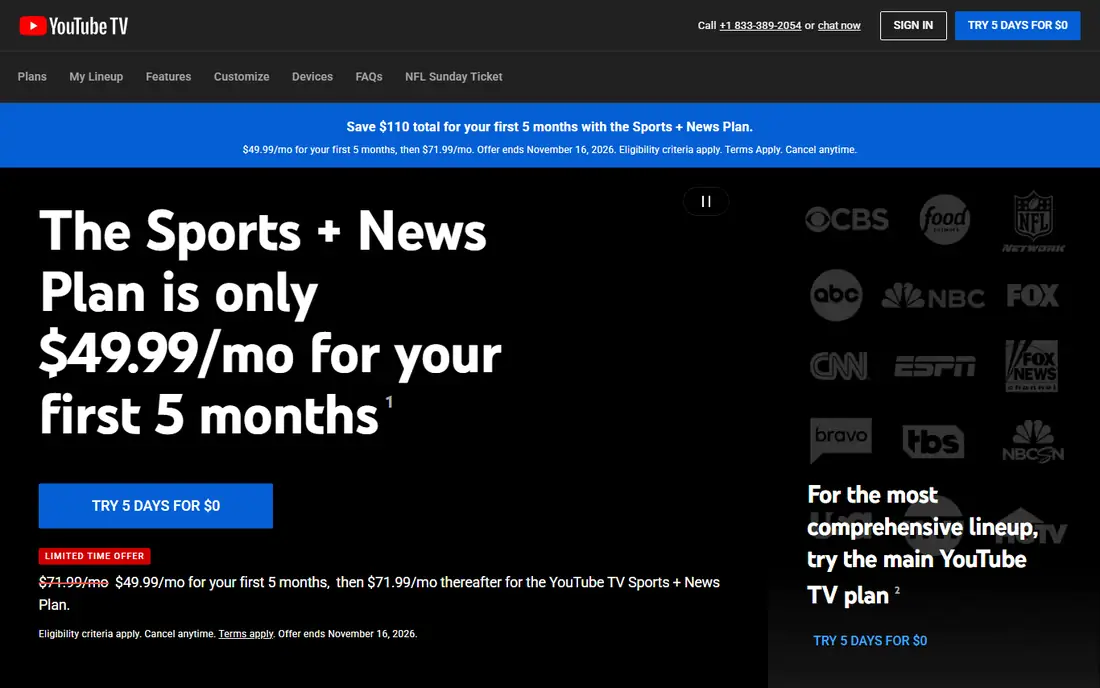Click the banner fine print "$49.99/mo for your first 5 months, then $71.99/mo"
The width and height of the screenshot is (1100, 688).
coord(358,149)
